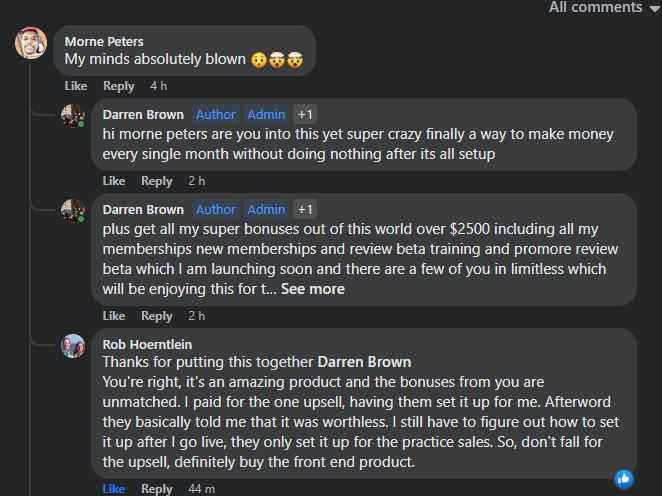Click the Admin badge on second Darren reply

266,209
